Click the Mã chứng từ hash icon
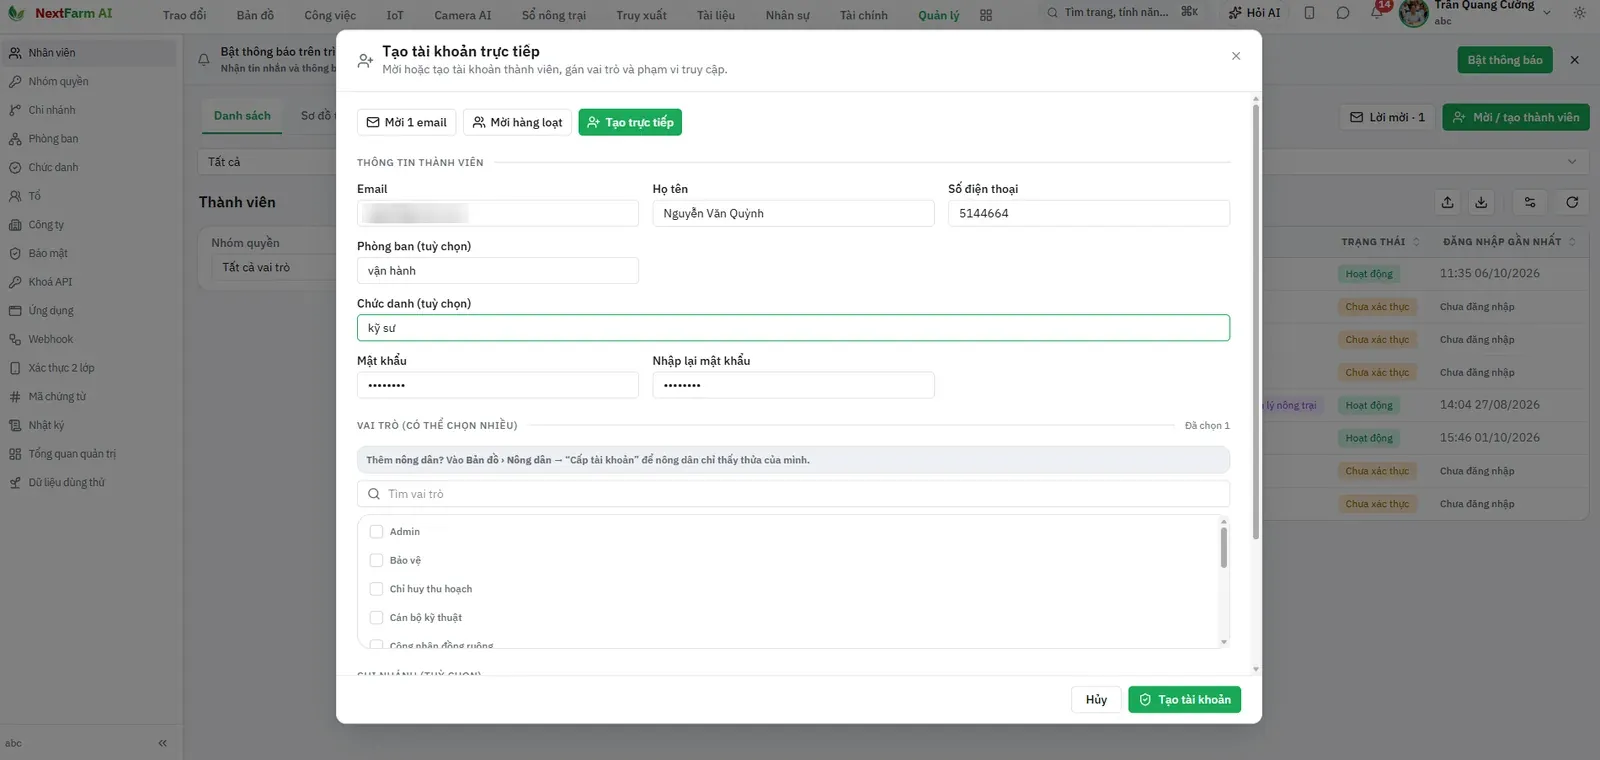The image size is (1600, 760). pyautogui.click(x=15, y=397)
